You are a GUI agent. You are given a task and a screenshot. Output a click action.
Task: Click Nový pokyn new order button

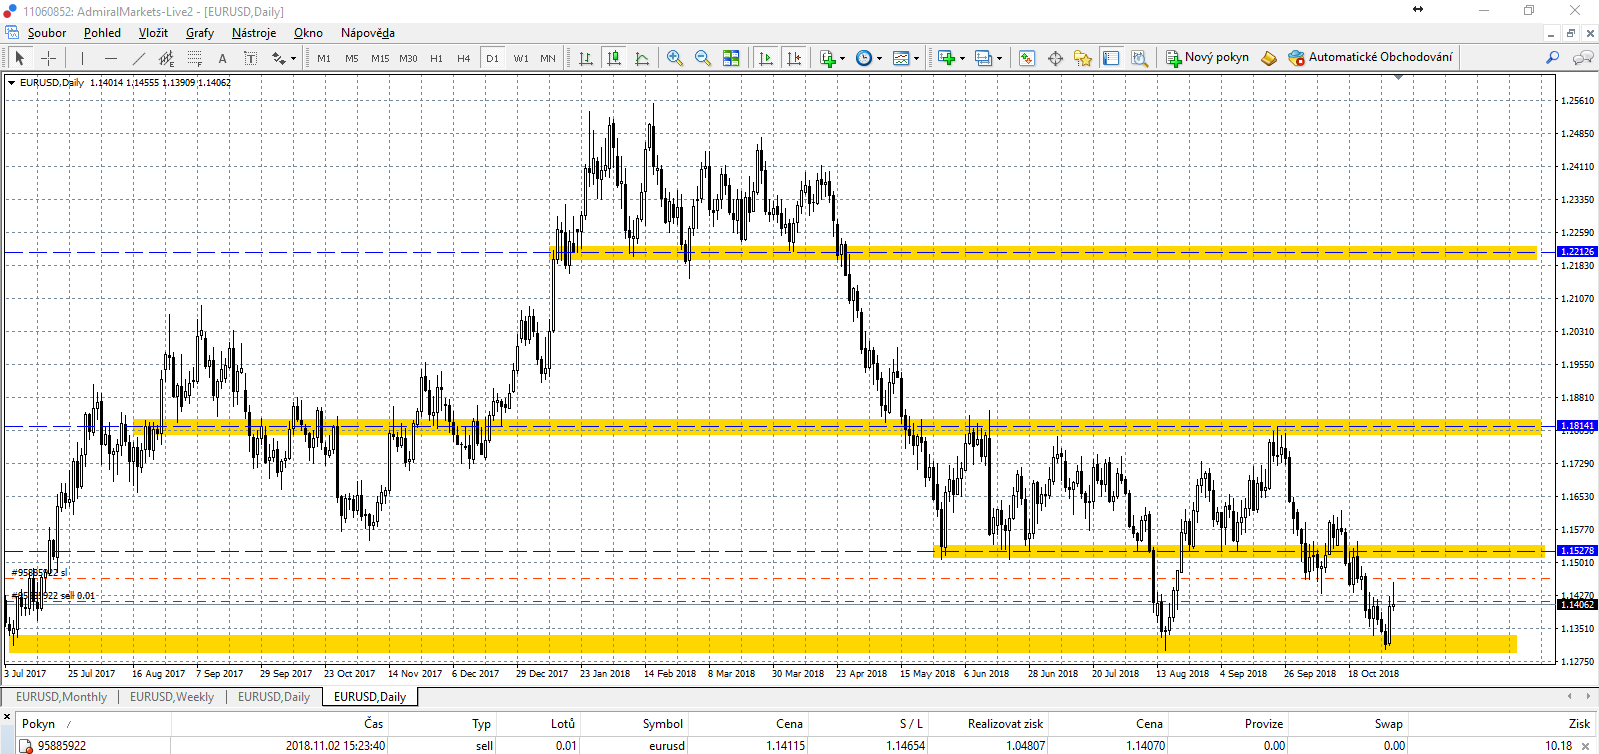[1207, 58]
